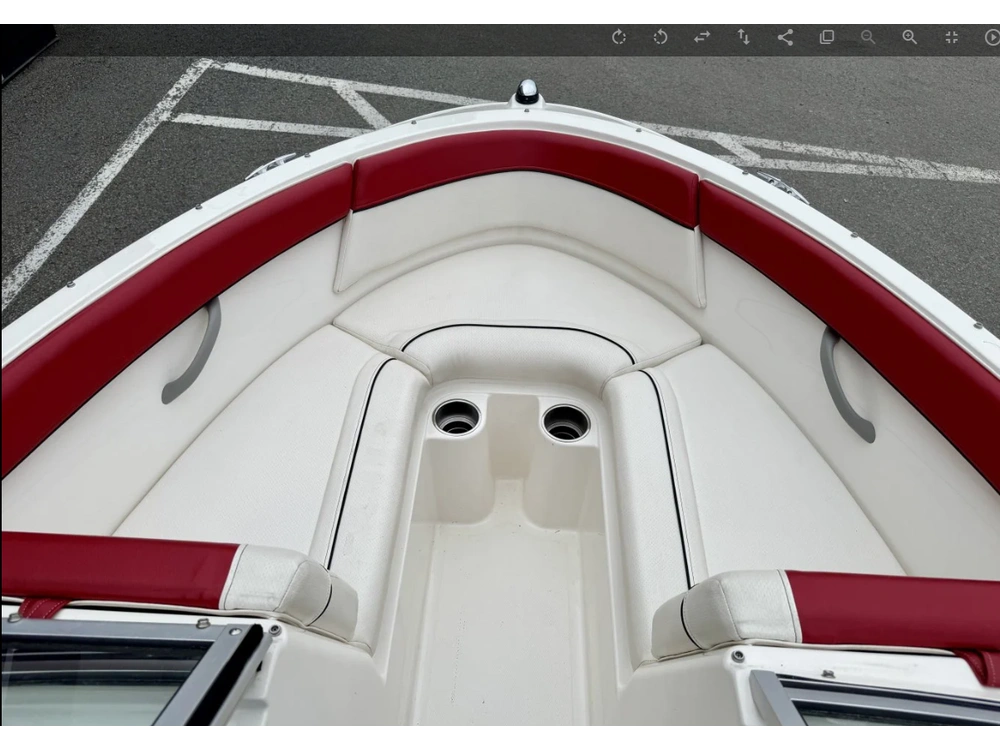This screenshot has width=1000, height=750.
Task: Select the rotate left toolbar control
Action: pos(660,37)
